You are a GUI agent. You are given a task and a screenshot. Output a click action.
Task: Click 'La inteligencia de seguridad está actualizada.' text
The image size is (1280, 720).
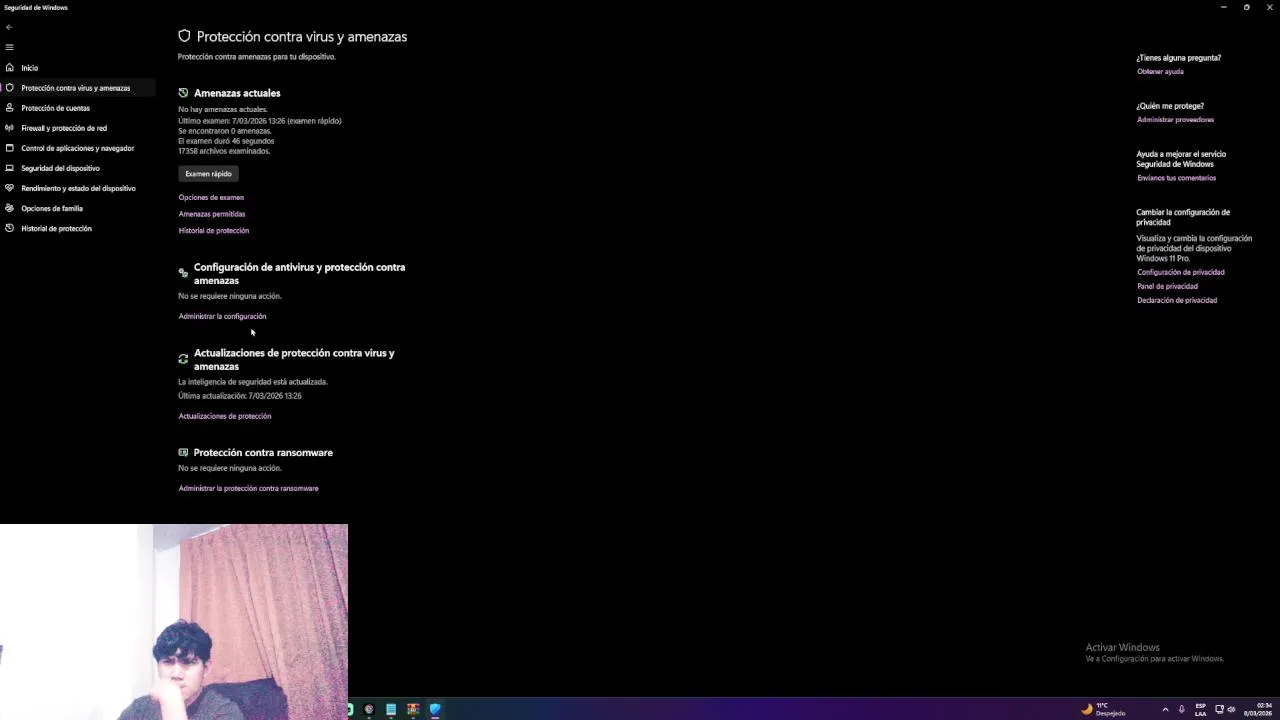253,382
